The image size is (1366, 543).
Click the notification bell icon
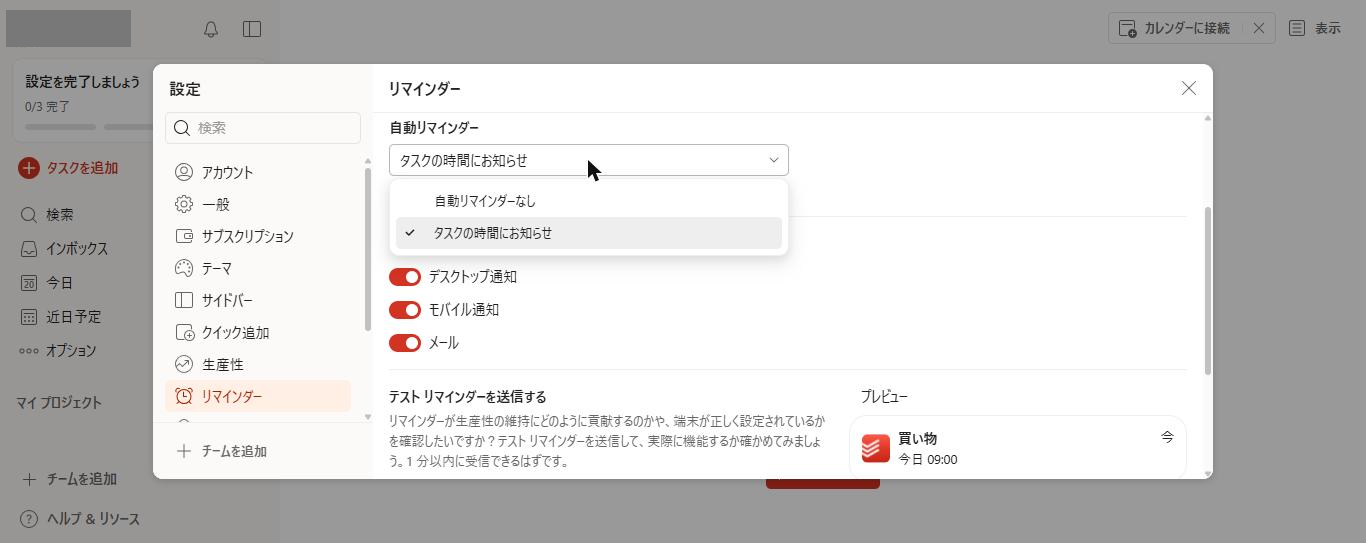click(211, 29)
